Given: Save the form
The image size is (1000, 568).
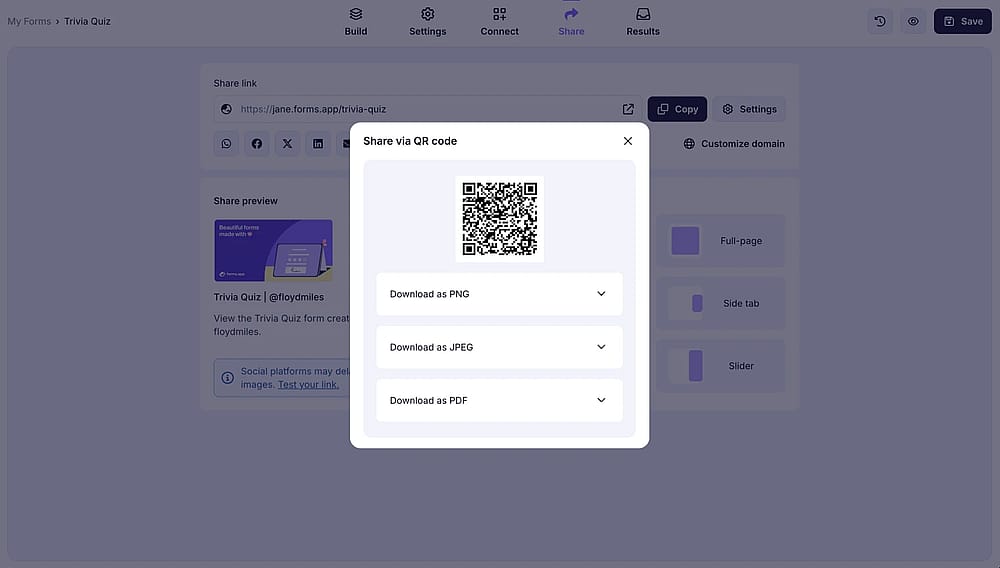Looking at the screenshot, I should 962,21.
